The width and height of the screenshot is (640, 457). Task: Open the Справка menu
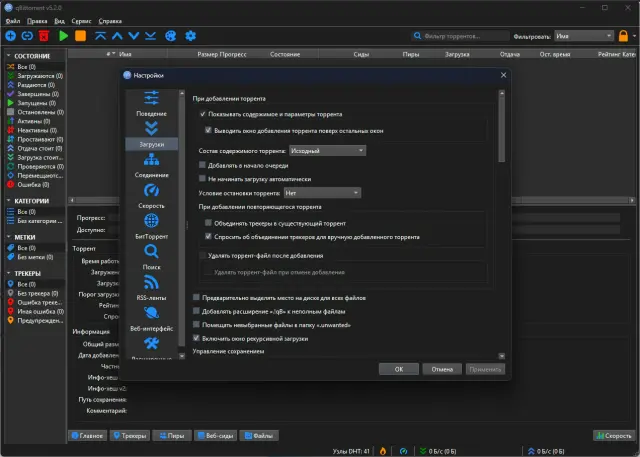pos(110,21)
